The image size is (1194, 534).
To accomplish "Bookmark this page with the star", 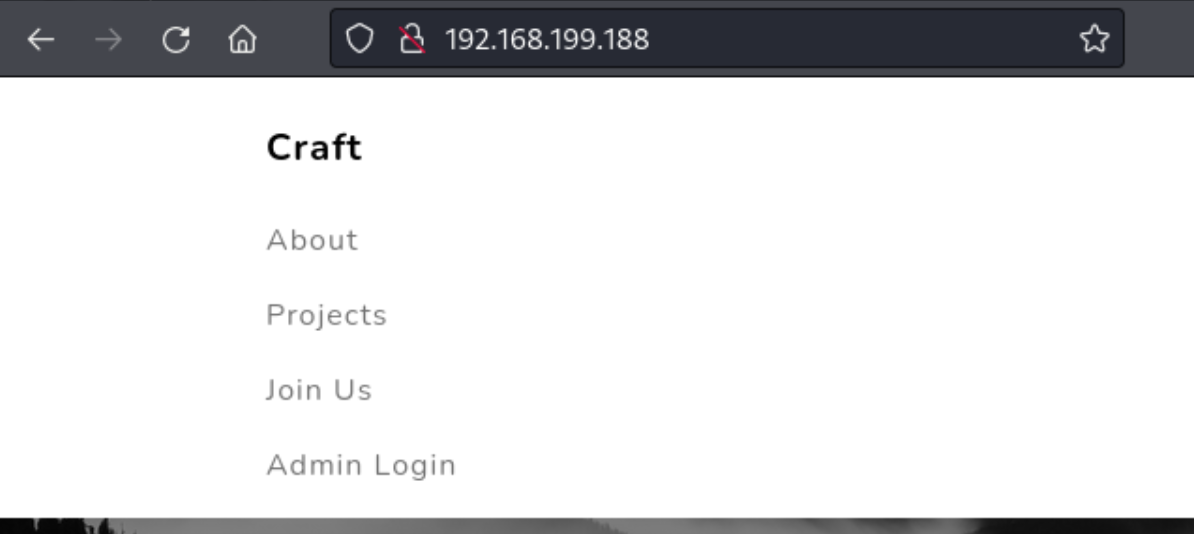I will click(1094, 38).
